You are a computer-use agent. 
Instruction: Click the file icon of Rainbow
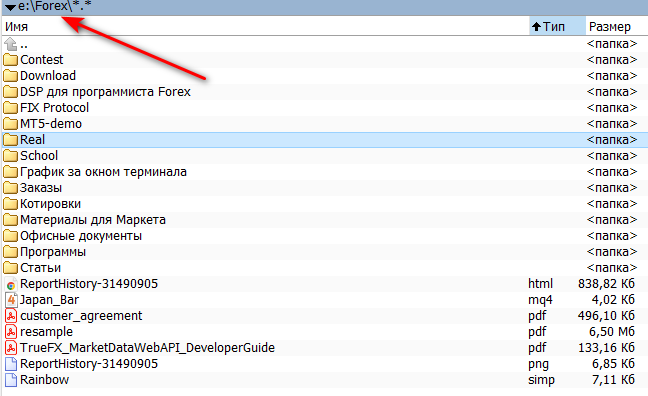11,380
